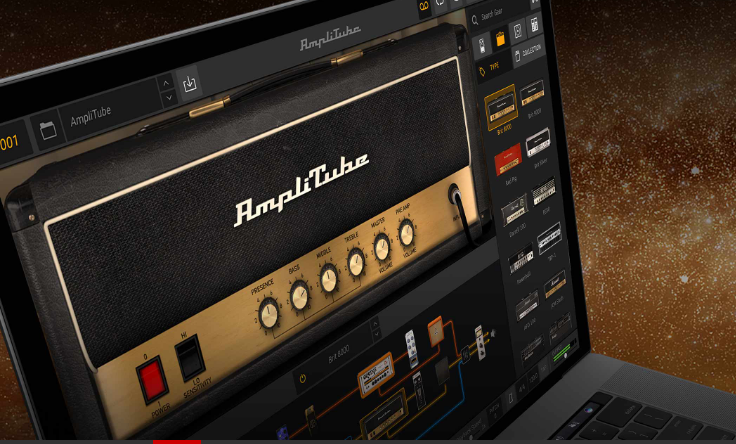This screenshot has height=444, width=736.
Task: Click the BASS knob on amp
Action: 300,296
